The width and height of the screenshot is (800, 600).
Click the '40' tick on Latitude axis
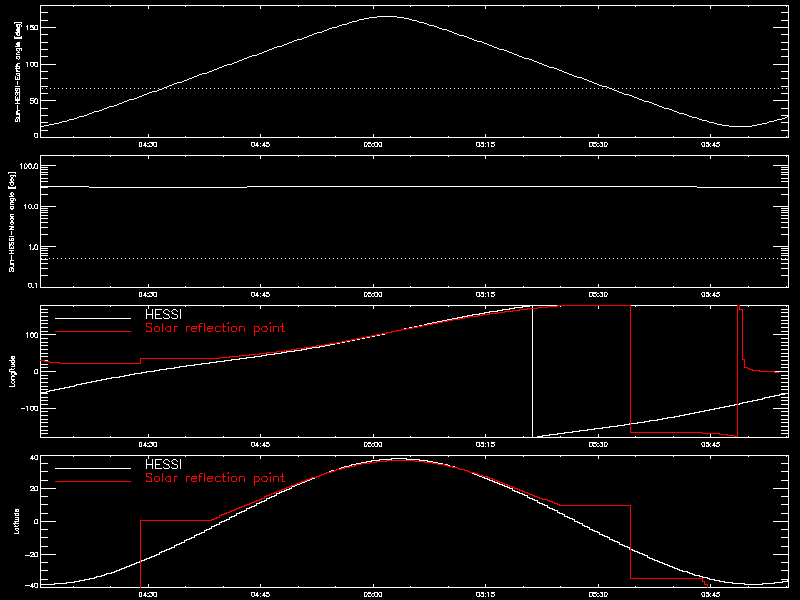point(34,457)
